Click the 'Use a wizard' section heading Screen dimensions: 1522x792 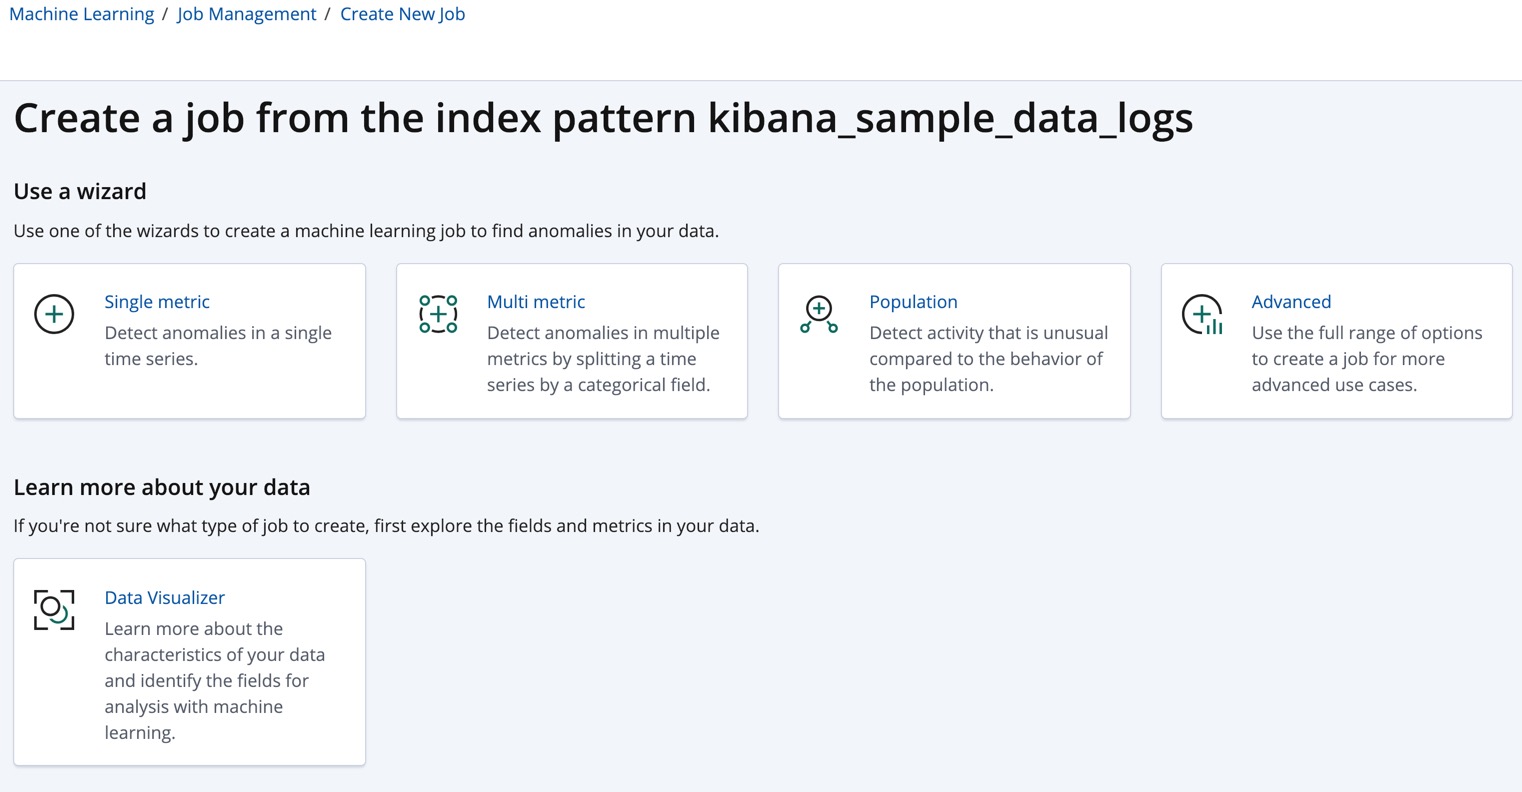coord(80,191)
